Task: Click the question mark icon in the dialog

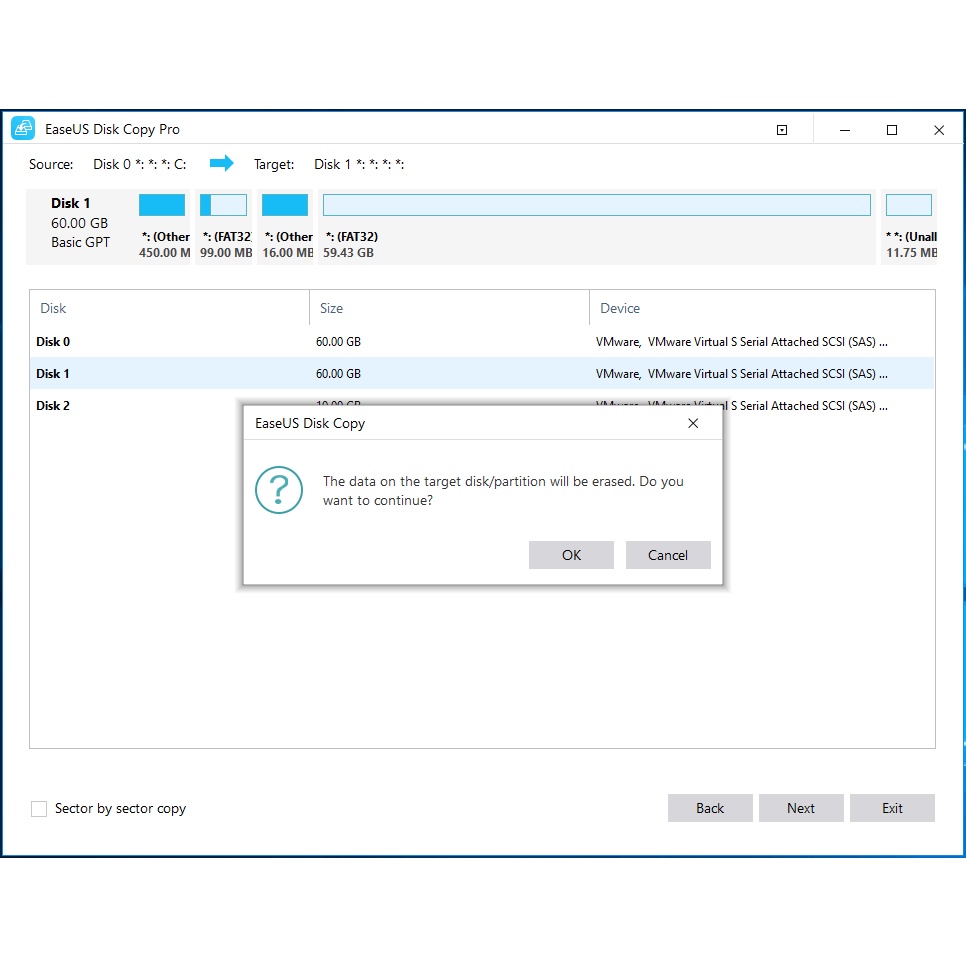Action: (279, 490)
